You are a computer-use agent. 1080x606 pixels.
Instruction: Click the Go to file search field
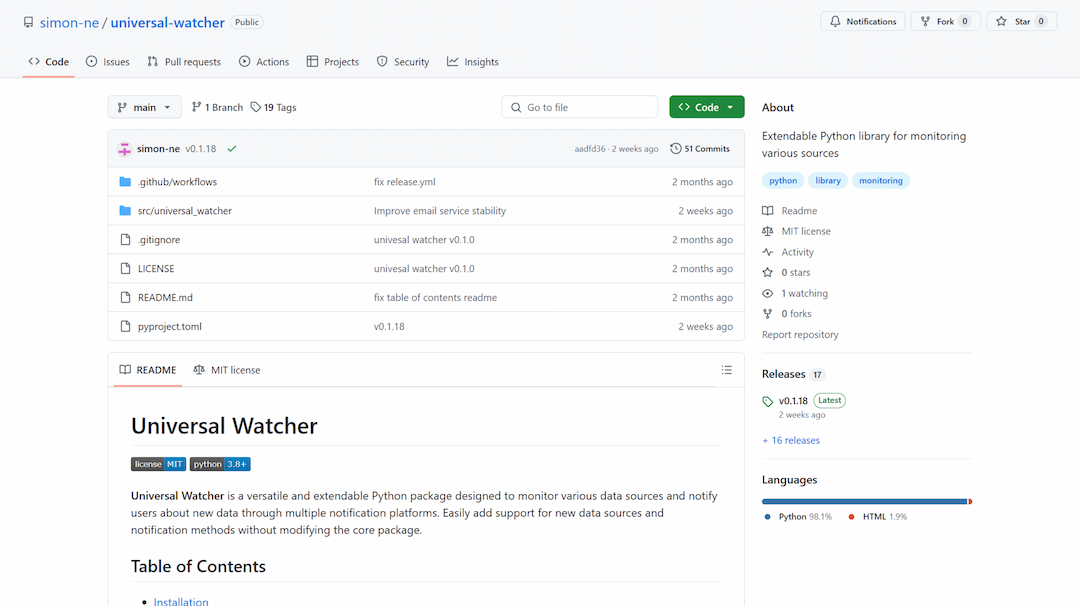(x=580, y=107)
